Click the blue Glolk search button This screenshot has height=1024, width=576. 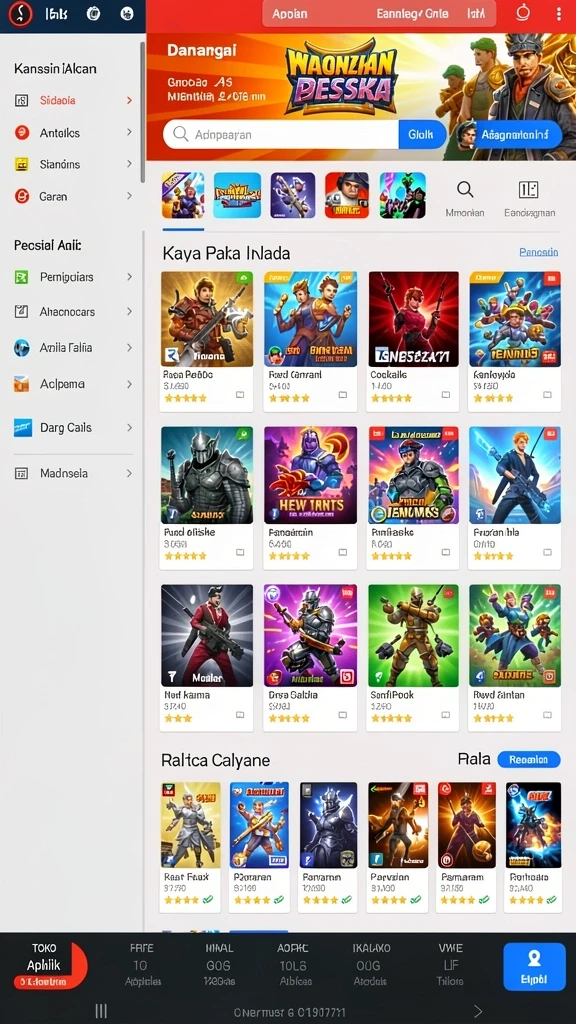click(x=422, y=135)
